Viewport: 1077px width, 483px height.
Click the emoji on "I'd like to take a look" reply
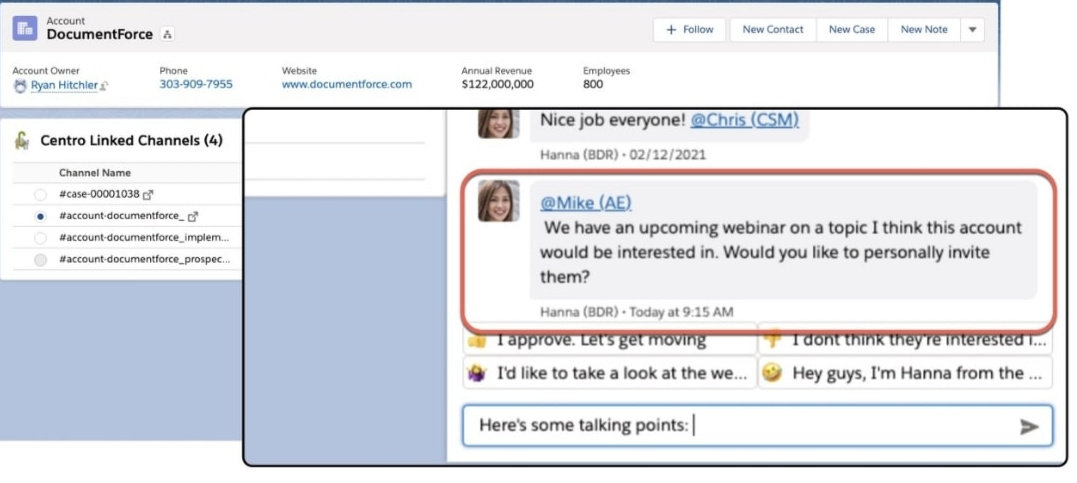tap(476, 373)
